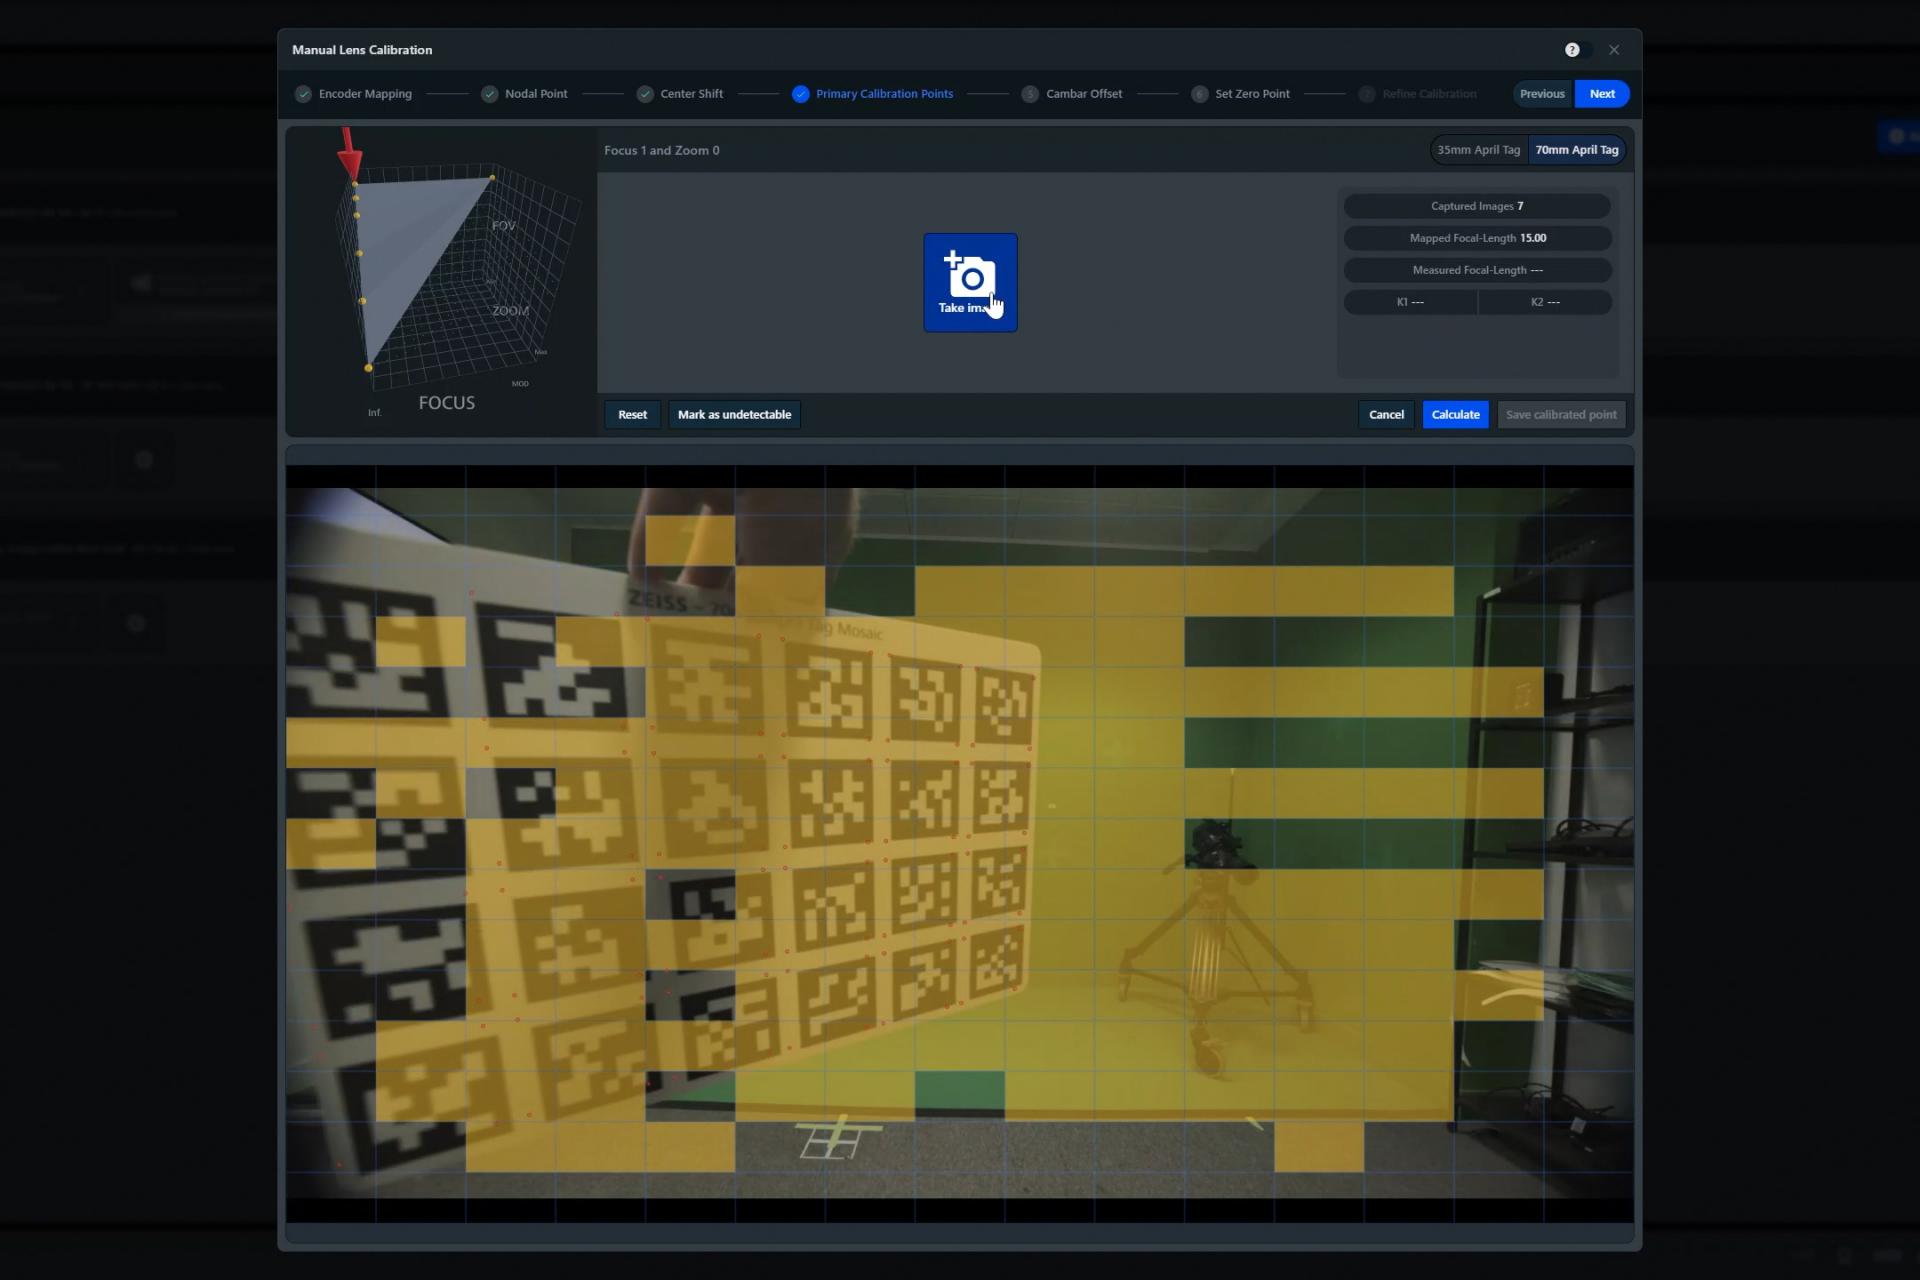Return to the Previous step
Viewport: 1920px width, 1280px height.
(1541, 94)
